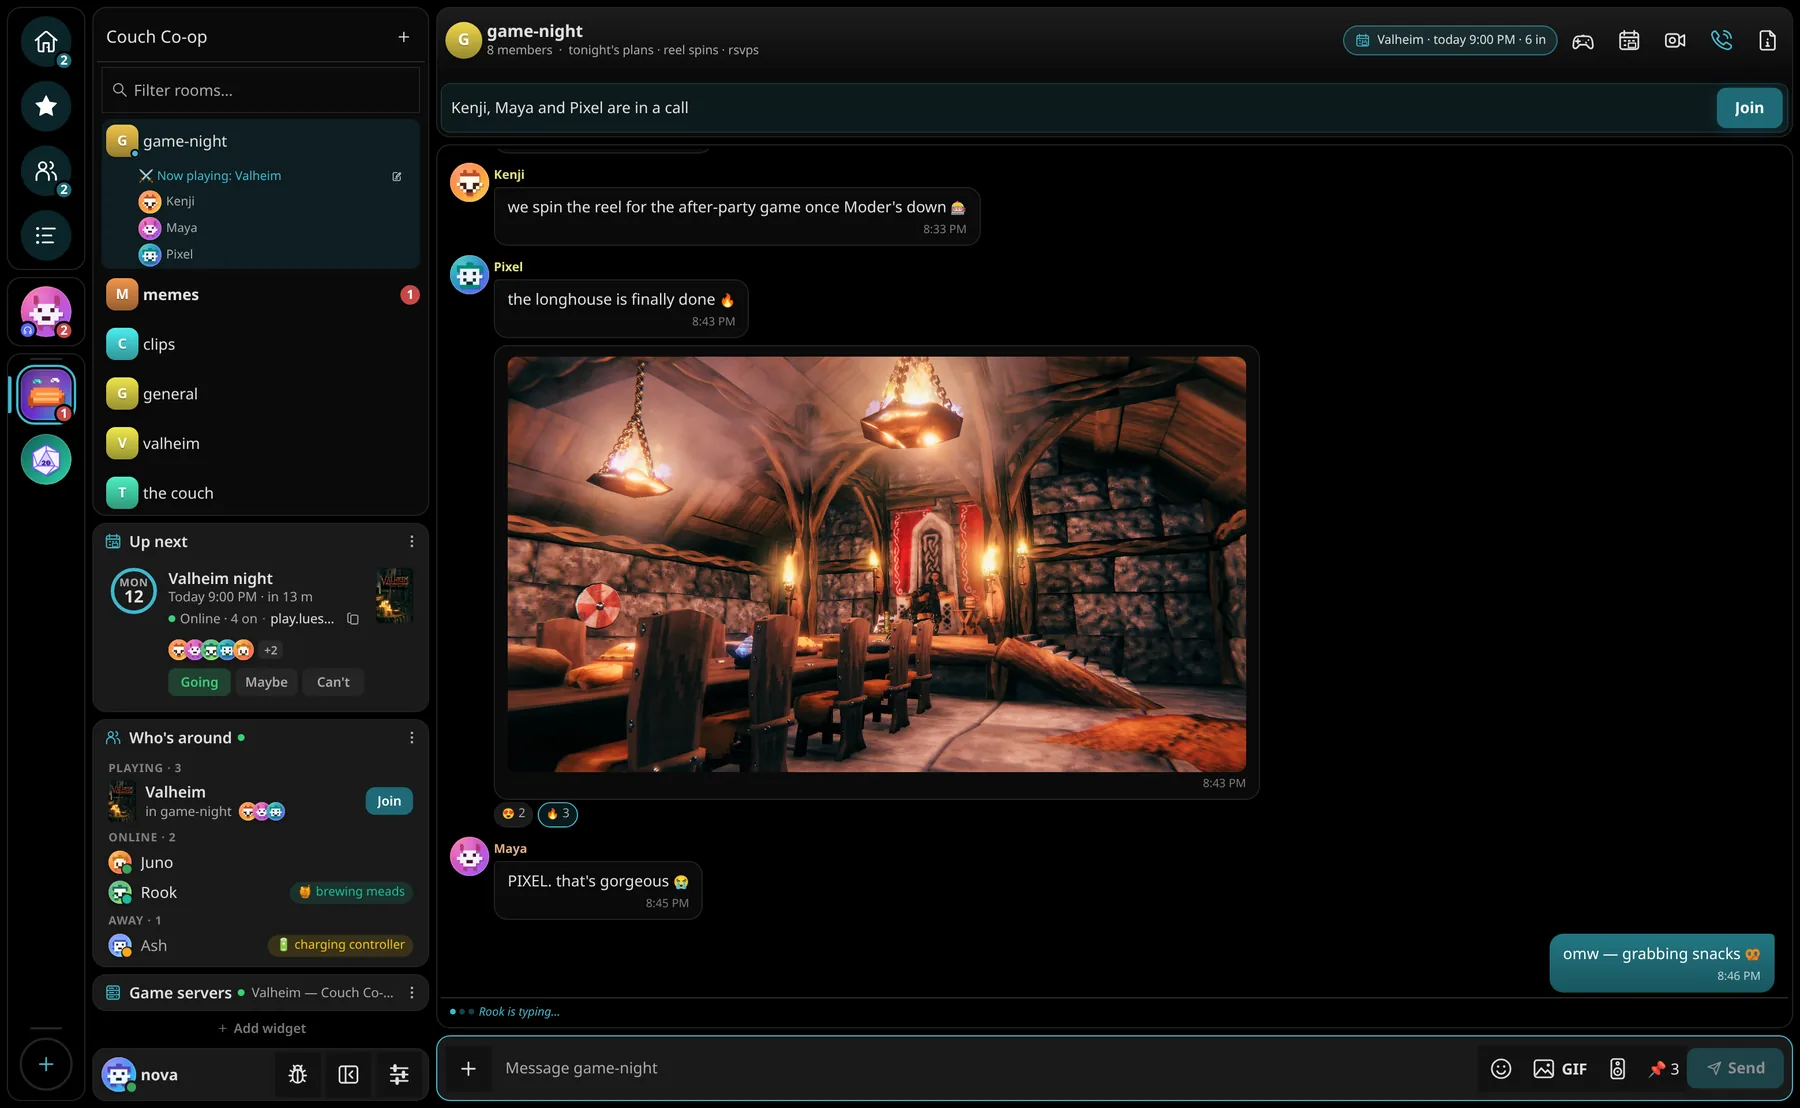The height and width of the screenshot is (1108, 1800).
Task: Collapse sidebar with panel icon
Action: point(348,1075)
